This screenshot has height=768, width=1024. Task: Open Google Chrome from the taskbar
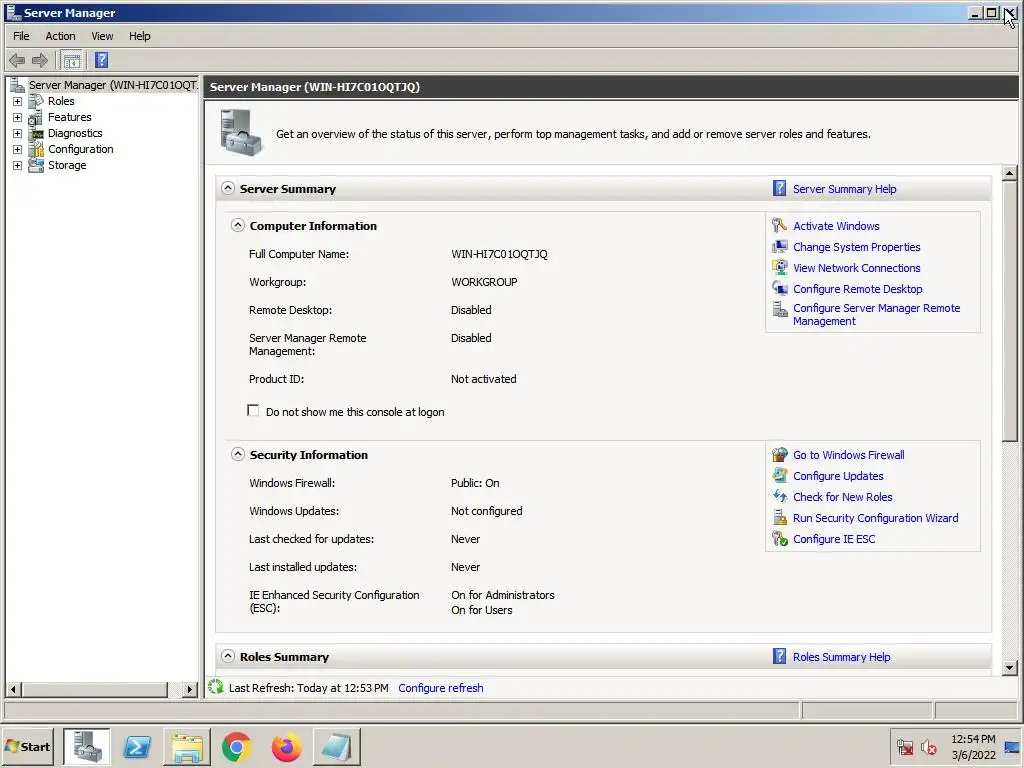click(236, 746)
